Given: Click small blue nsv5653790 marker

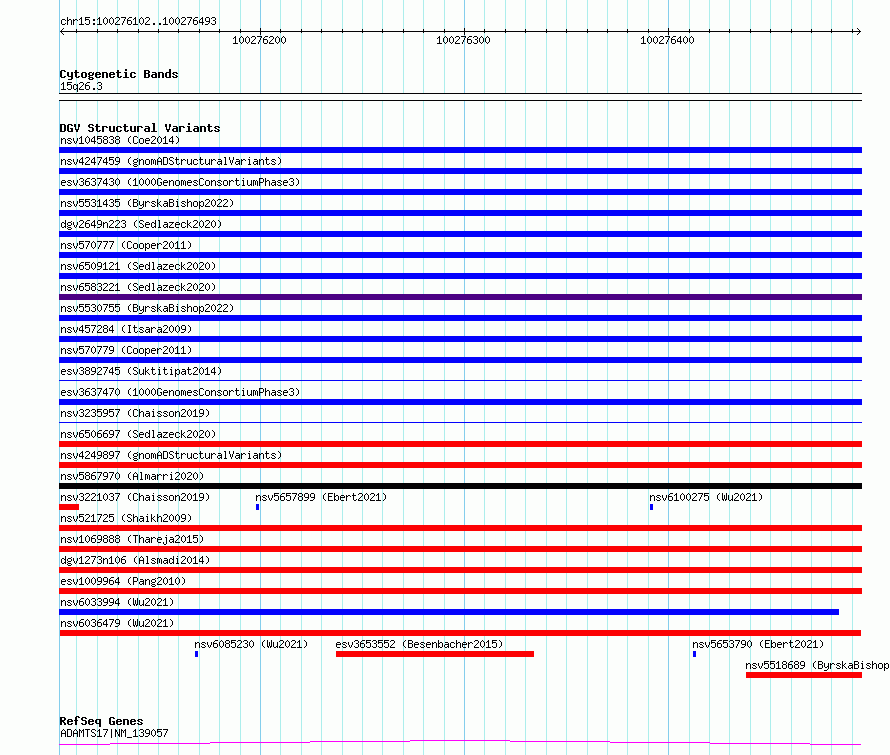Looking at the screenshot, I should (694, 654).
